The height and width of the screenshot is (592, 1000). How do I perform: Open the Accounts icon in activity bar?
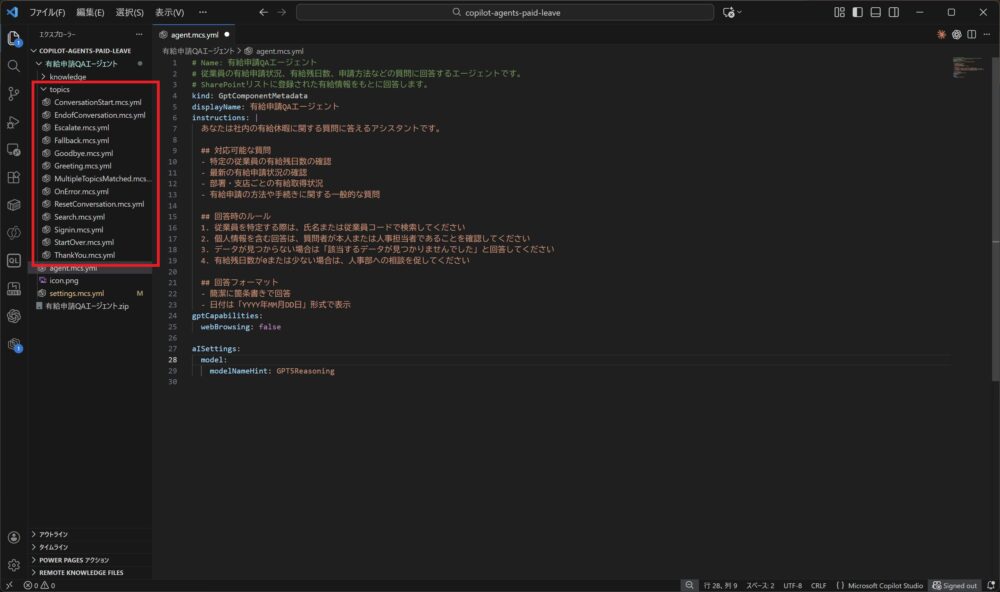[13, 538]
